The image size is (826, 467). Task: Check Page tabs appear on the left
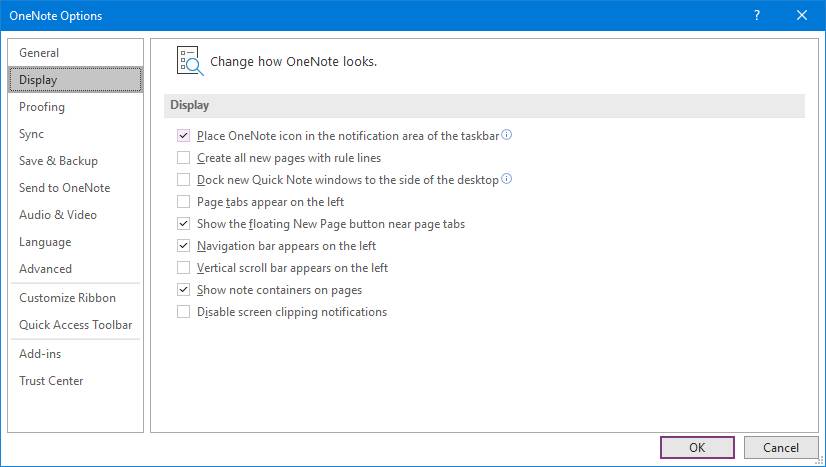coord(183,202)
